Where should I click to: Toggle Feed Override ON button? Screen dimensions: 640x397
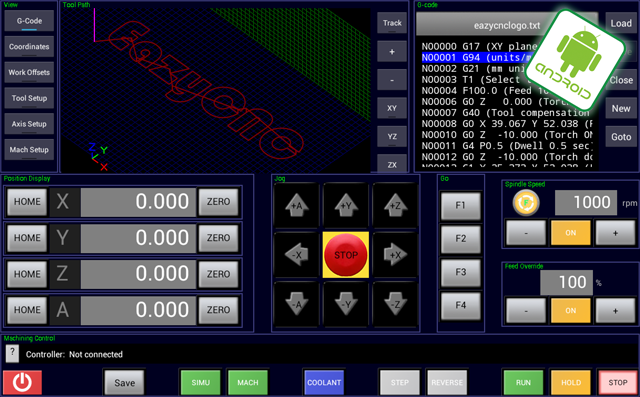570,311
